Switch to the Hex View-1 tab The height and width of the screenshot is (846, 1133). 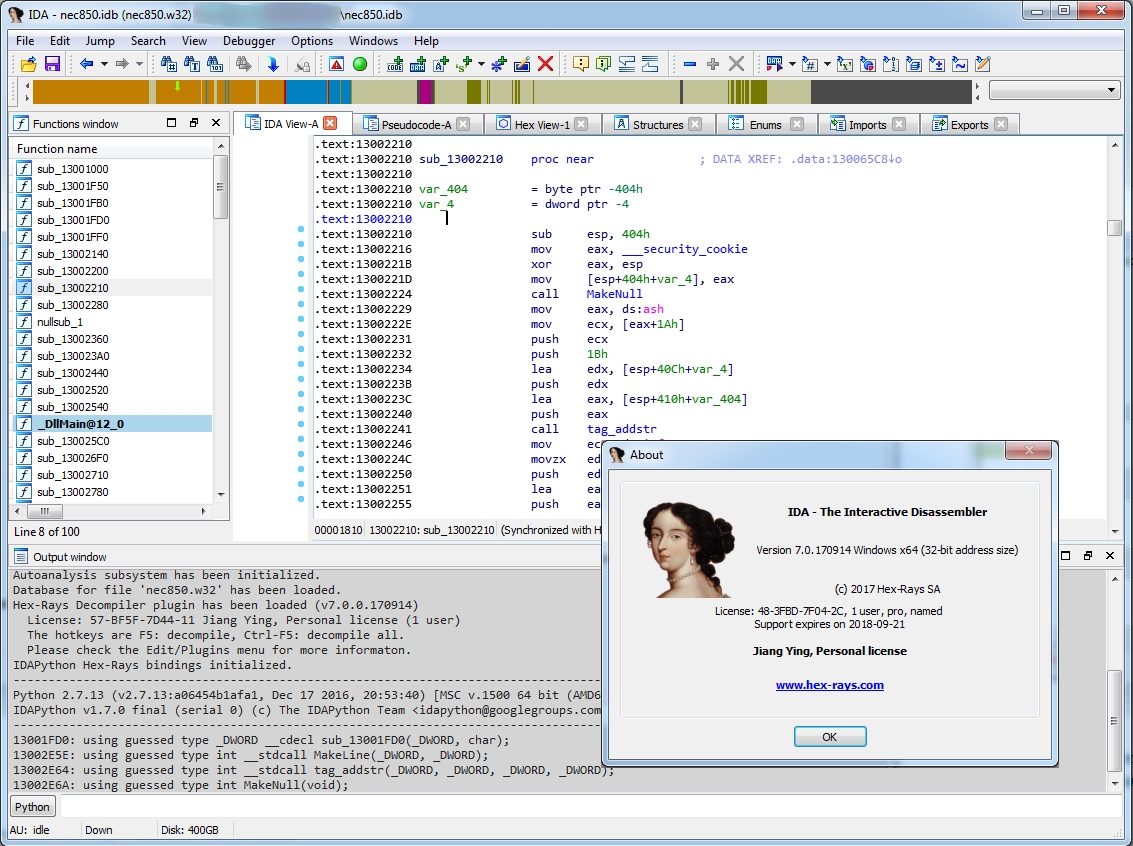tap(541, 124)
